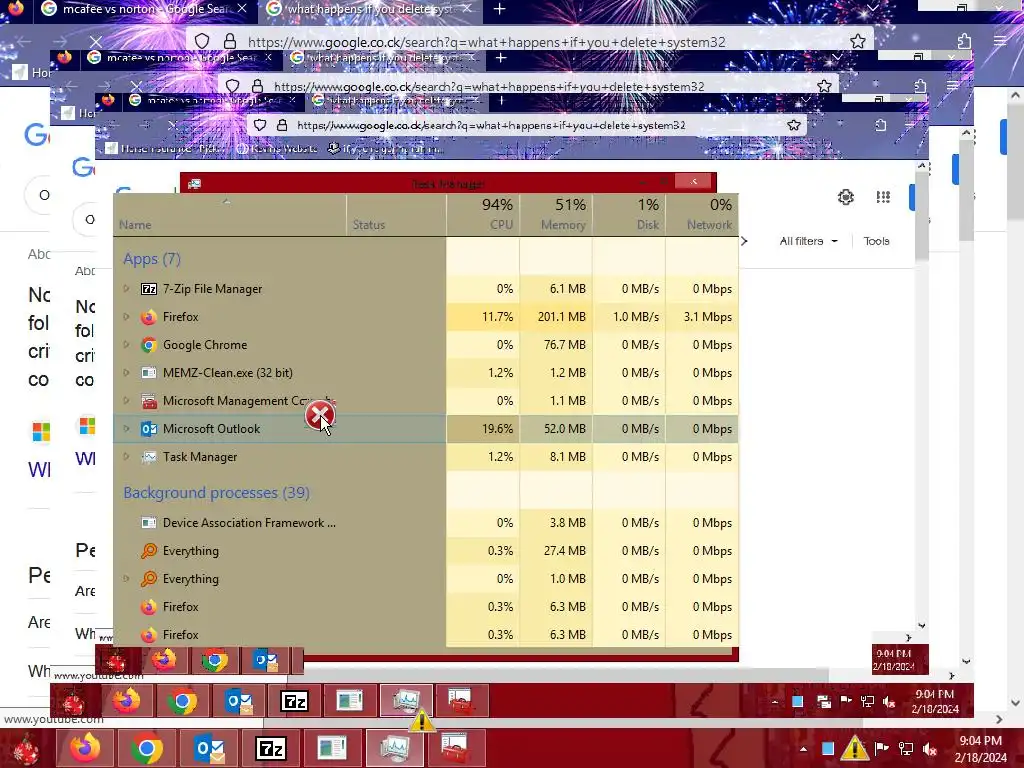Sort by the Network column header
1024x768 pixels.
pyautogui.click(x=703, y=215)
